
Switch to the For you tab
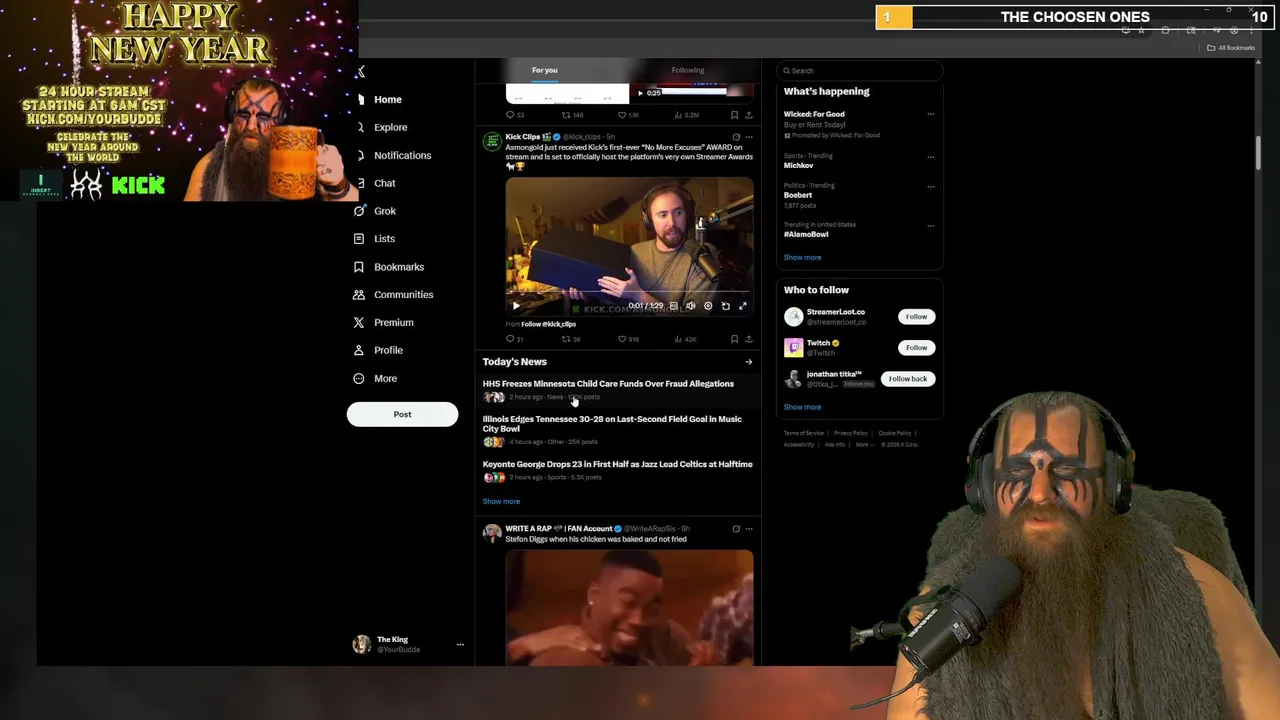pyautogui.click(x=545, y=70)
